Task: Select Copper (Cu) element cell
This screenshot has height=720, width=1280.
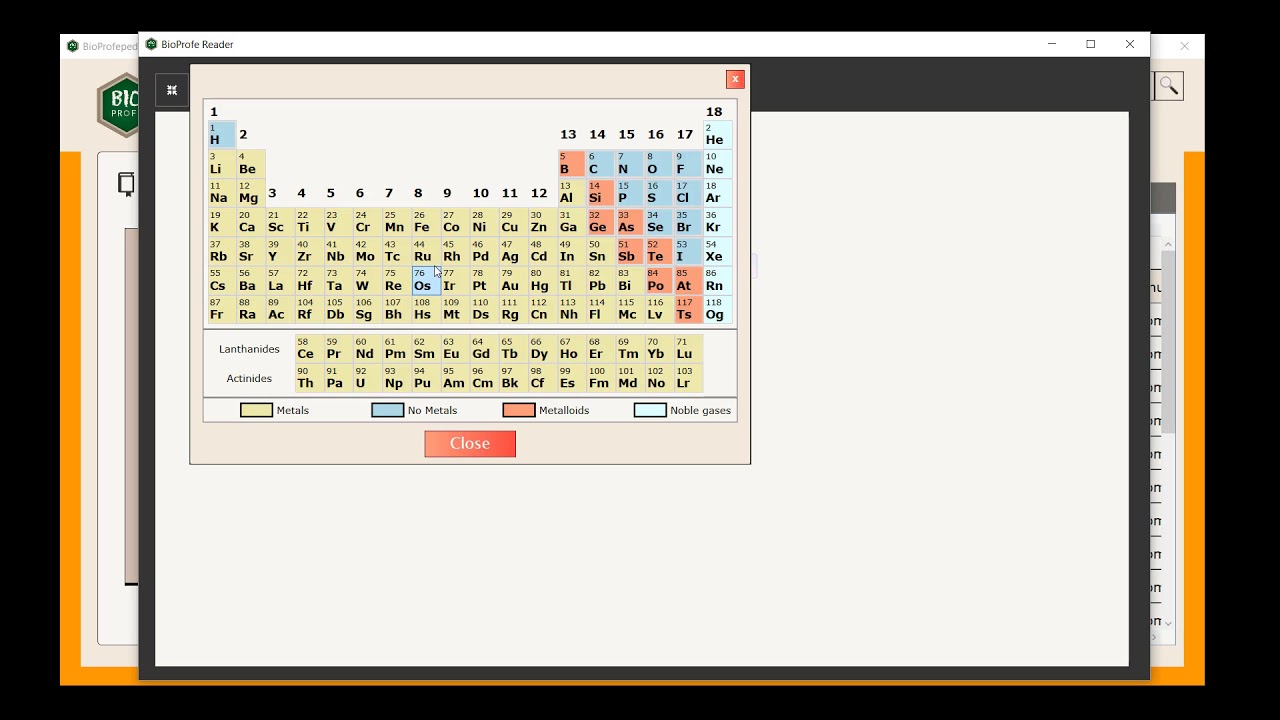Action: pos(514,222)
